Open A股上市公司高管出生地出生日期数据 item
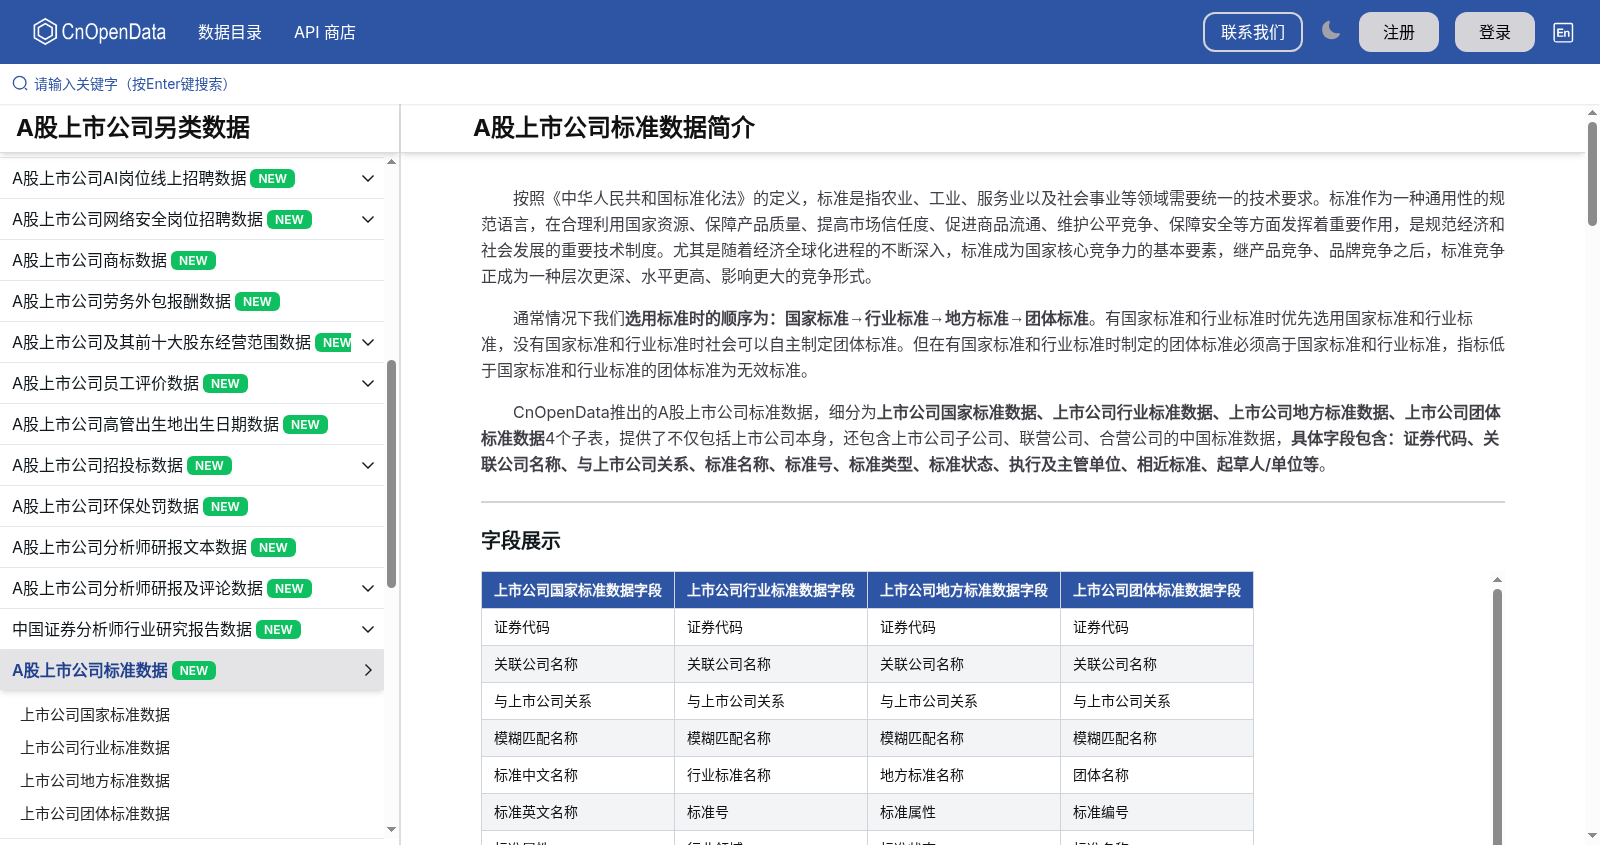 pos(192,424)
